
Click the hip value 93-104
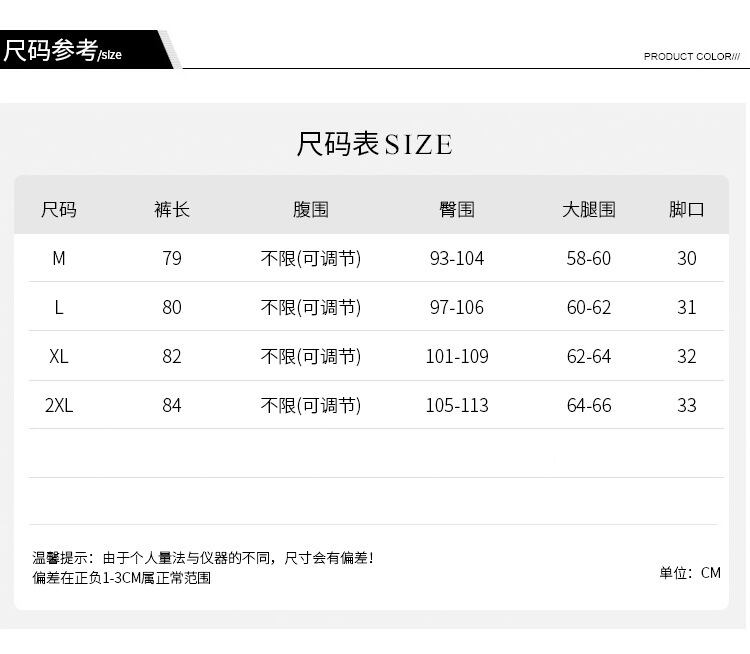coord(457,258)
